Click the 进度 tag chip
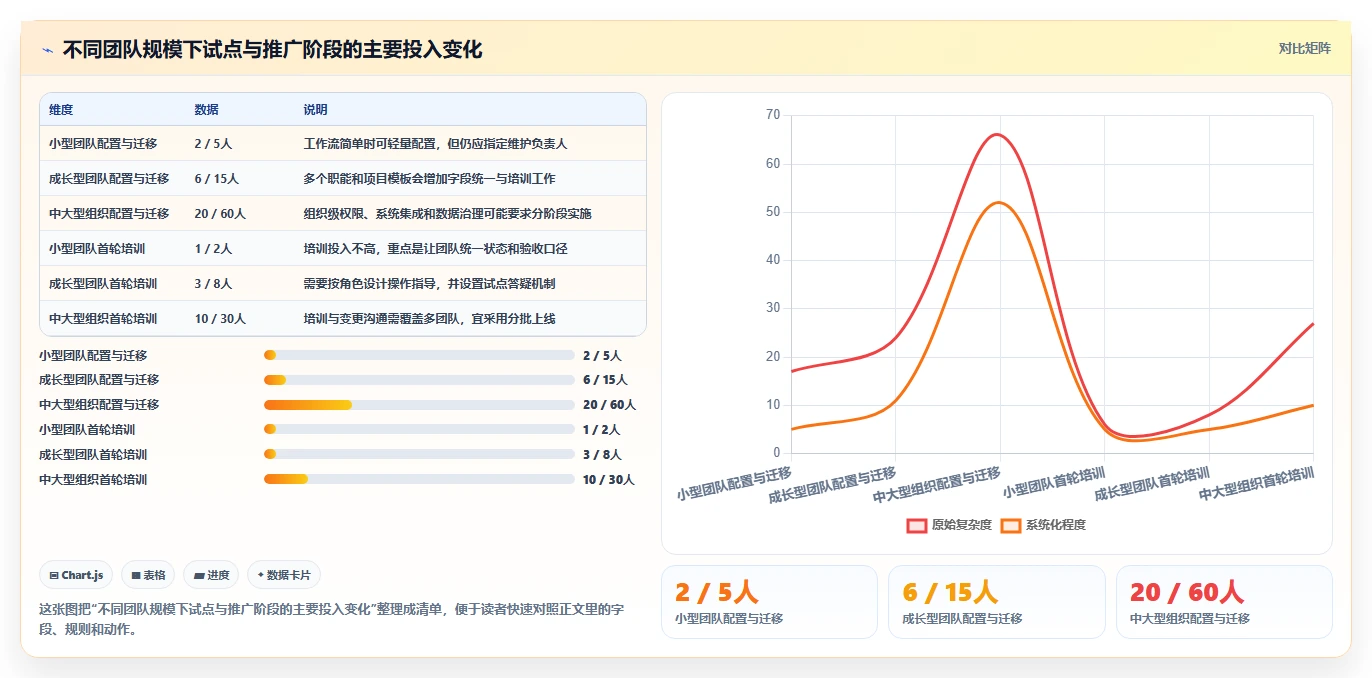 (210, 575)
